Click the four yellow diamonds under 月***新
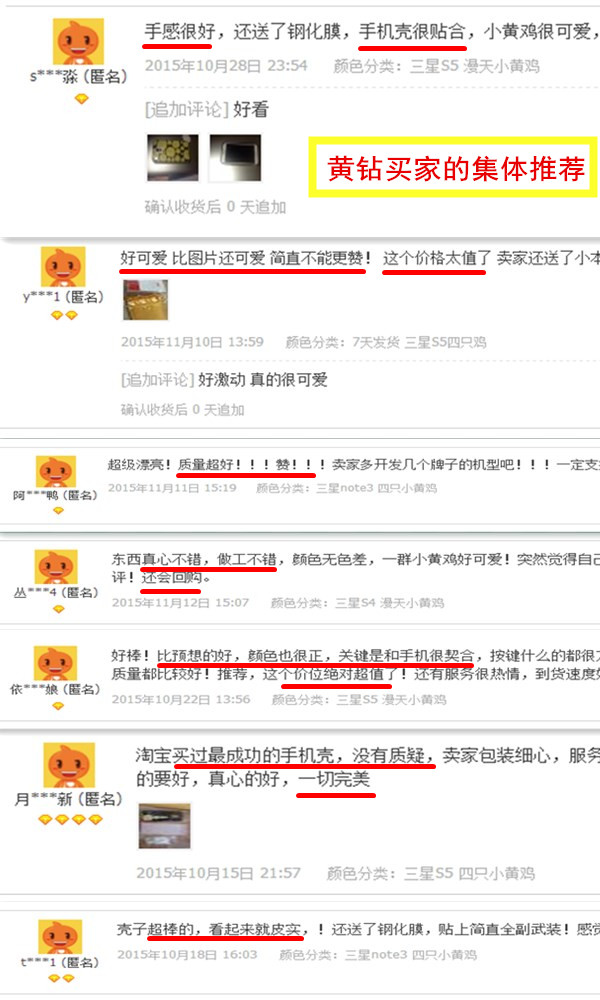The image size is (600, 1000). [x=70, y=820]
